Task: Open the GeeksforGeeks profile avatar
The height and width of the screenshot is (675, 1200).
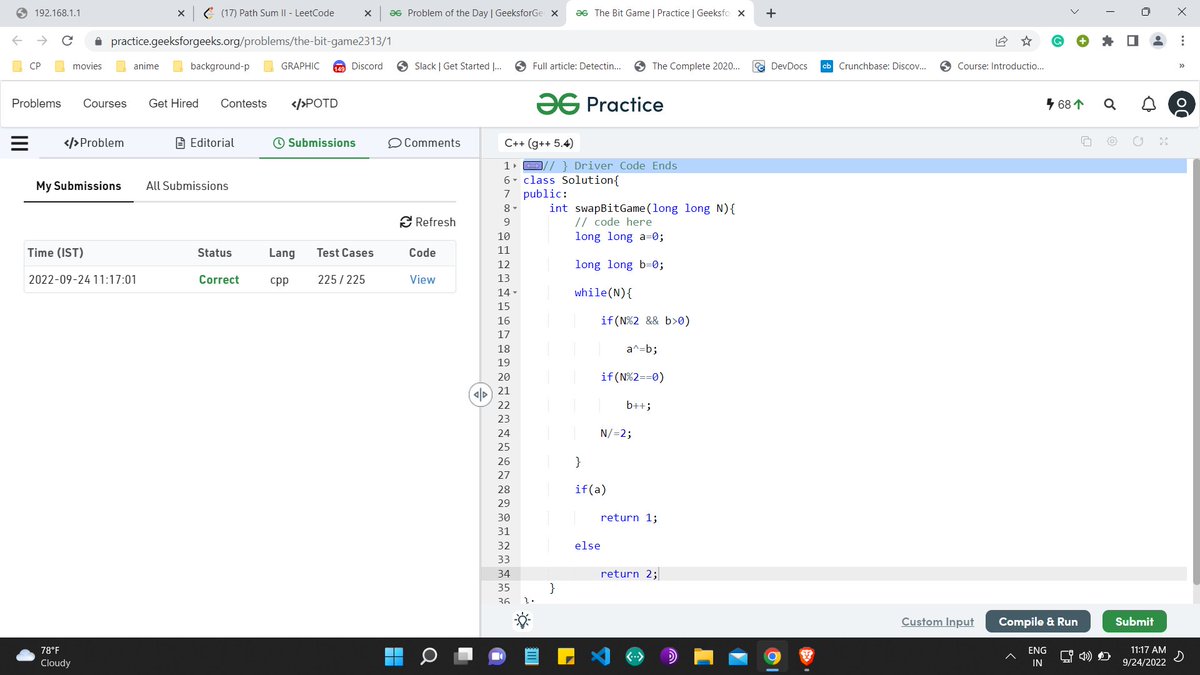Action: coord(1182,104)
